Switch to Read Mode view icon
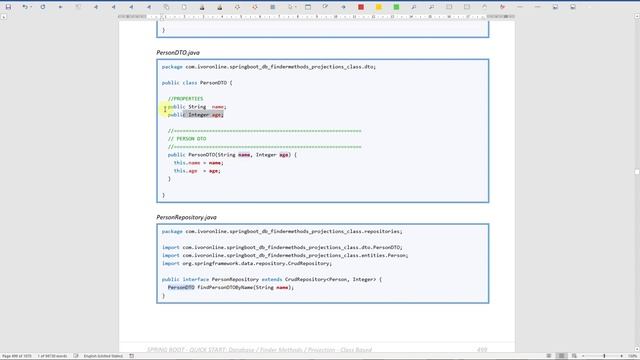 (549, 356)
